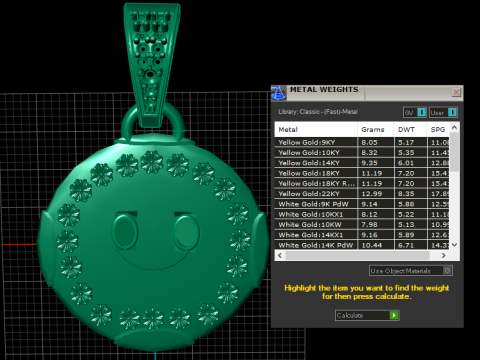Toggle the User library switch
The image size is (480, 360).
pyautogui.click(x=443, y=112)
